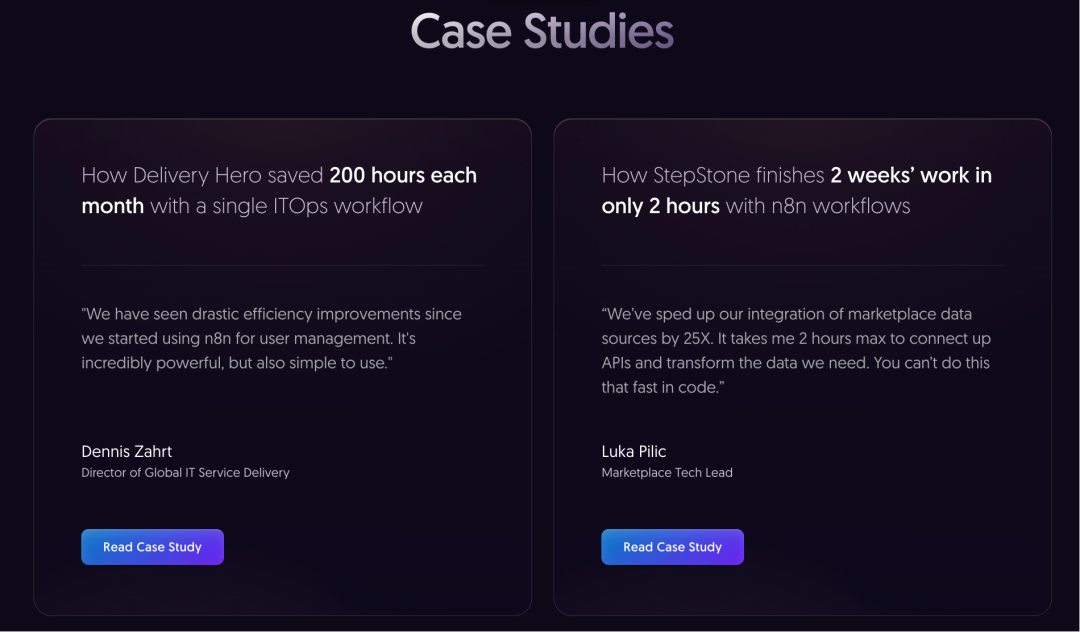This screenshot has width=1080, height=632.
Task: Select the StepStone case study headline
Action: [x=796, y=191]
